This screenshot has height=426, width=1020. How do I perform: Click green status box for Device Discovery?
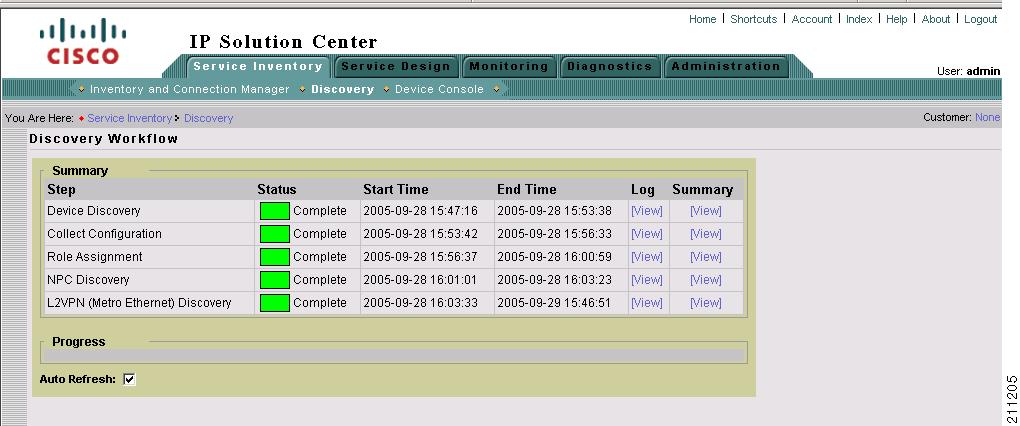(x=275, y=211)
